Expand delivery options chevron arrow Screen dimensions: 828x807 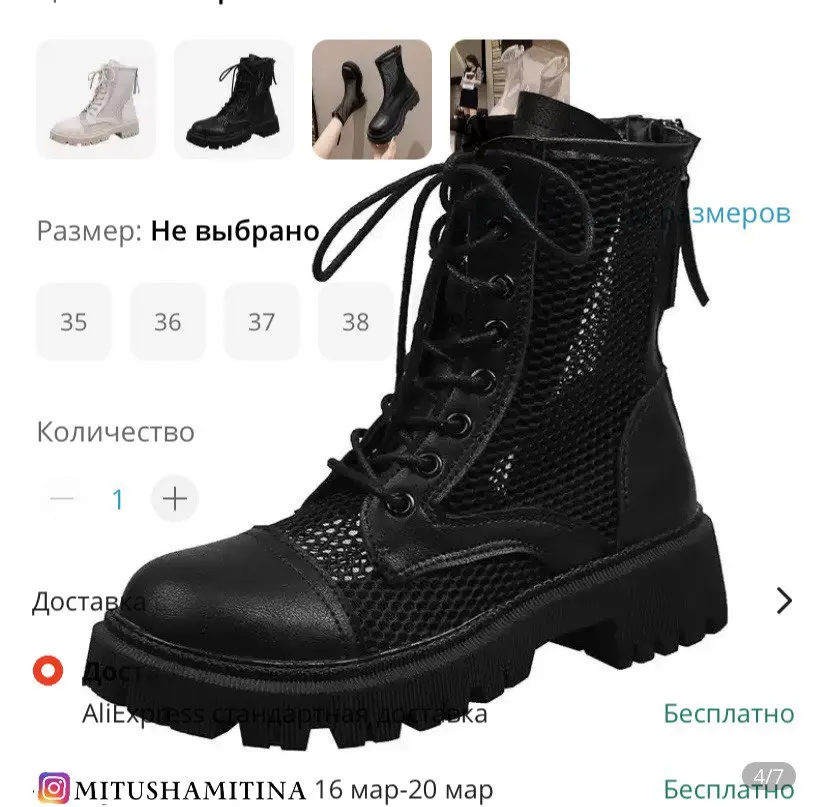784,600
